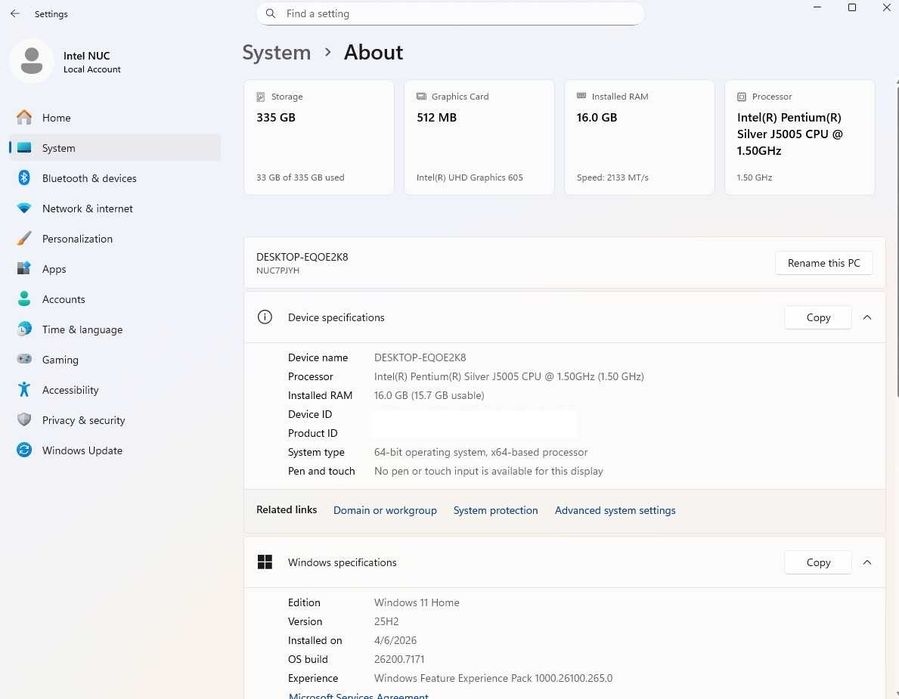Viewport: 899px width, 699px height.
Task: Open the Apps settings page
Action: pos(54,269)
